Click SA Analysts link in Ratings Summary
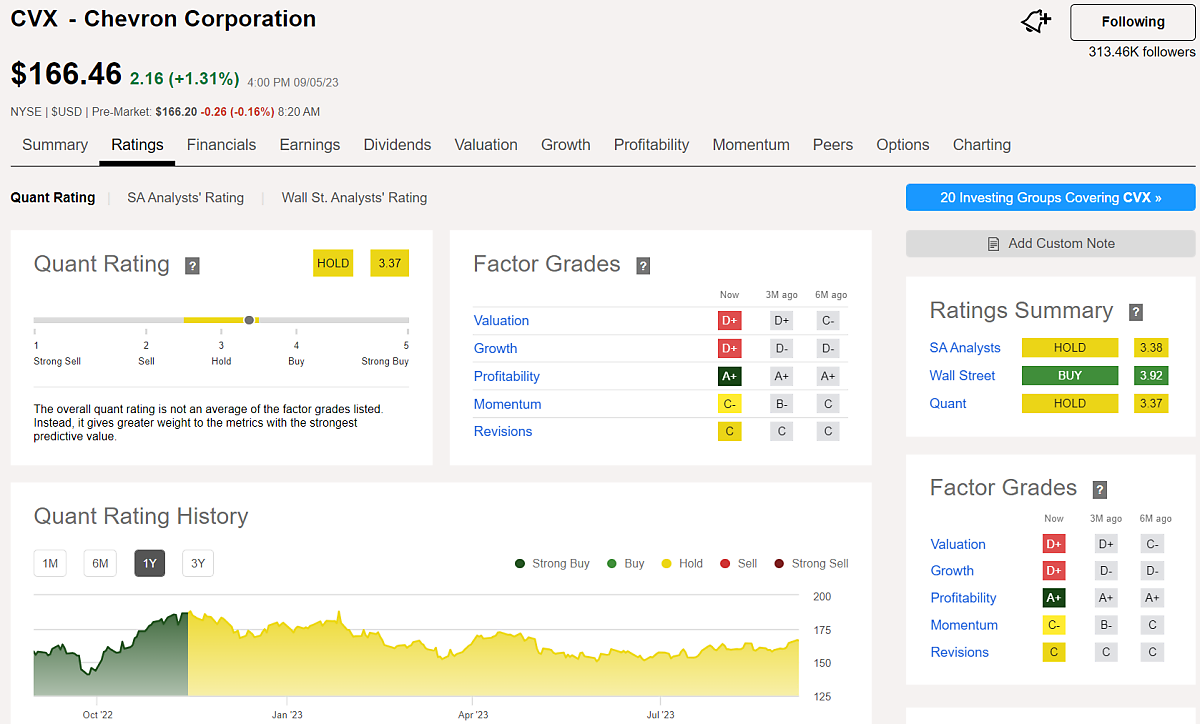 pos(965,348)
